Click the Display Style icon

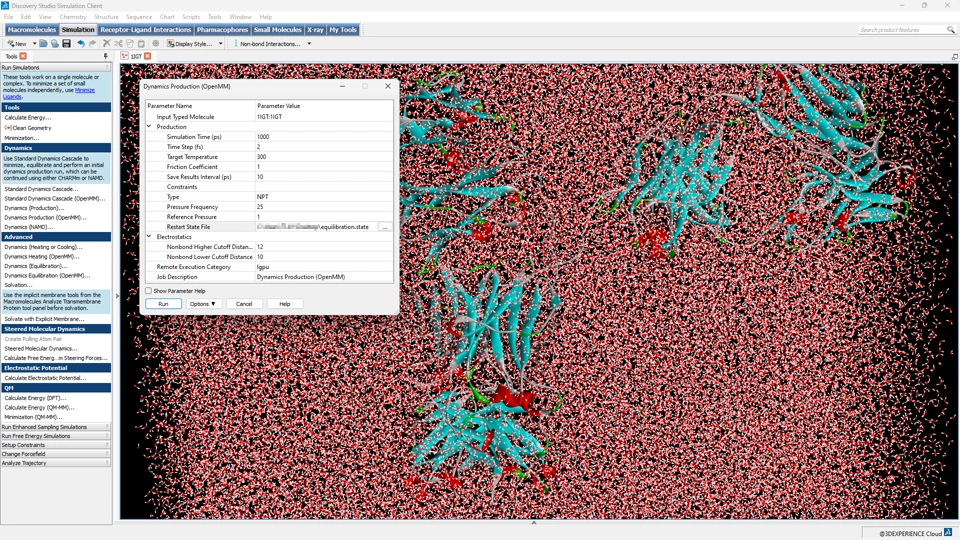pos(171,43)
